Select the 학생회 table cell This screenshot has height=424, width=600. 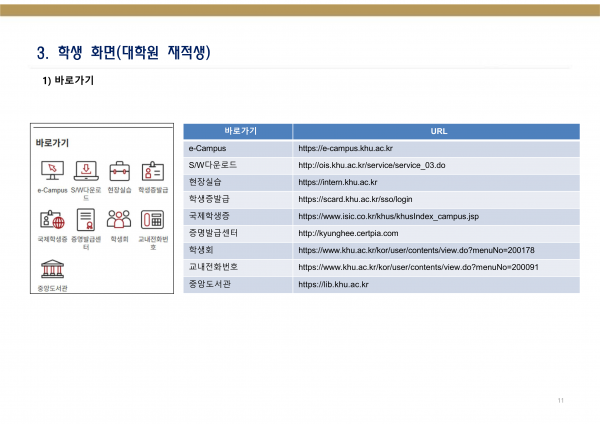(238, 250)
